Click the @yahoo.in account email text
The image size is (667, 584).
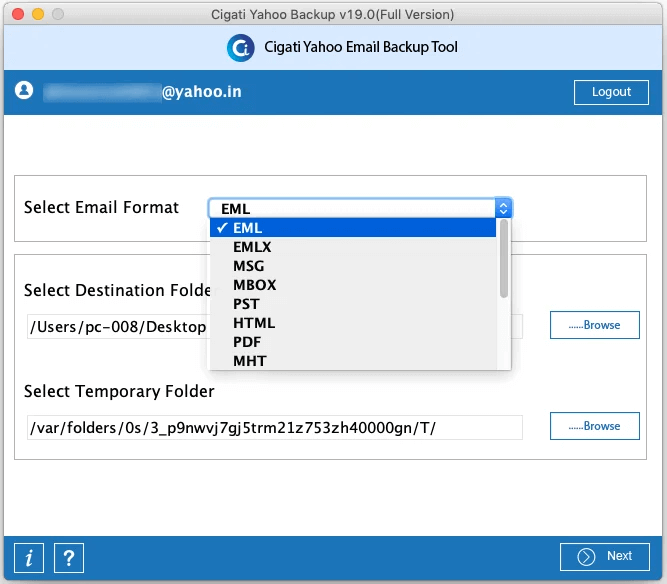202,91
